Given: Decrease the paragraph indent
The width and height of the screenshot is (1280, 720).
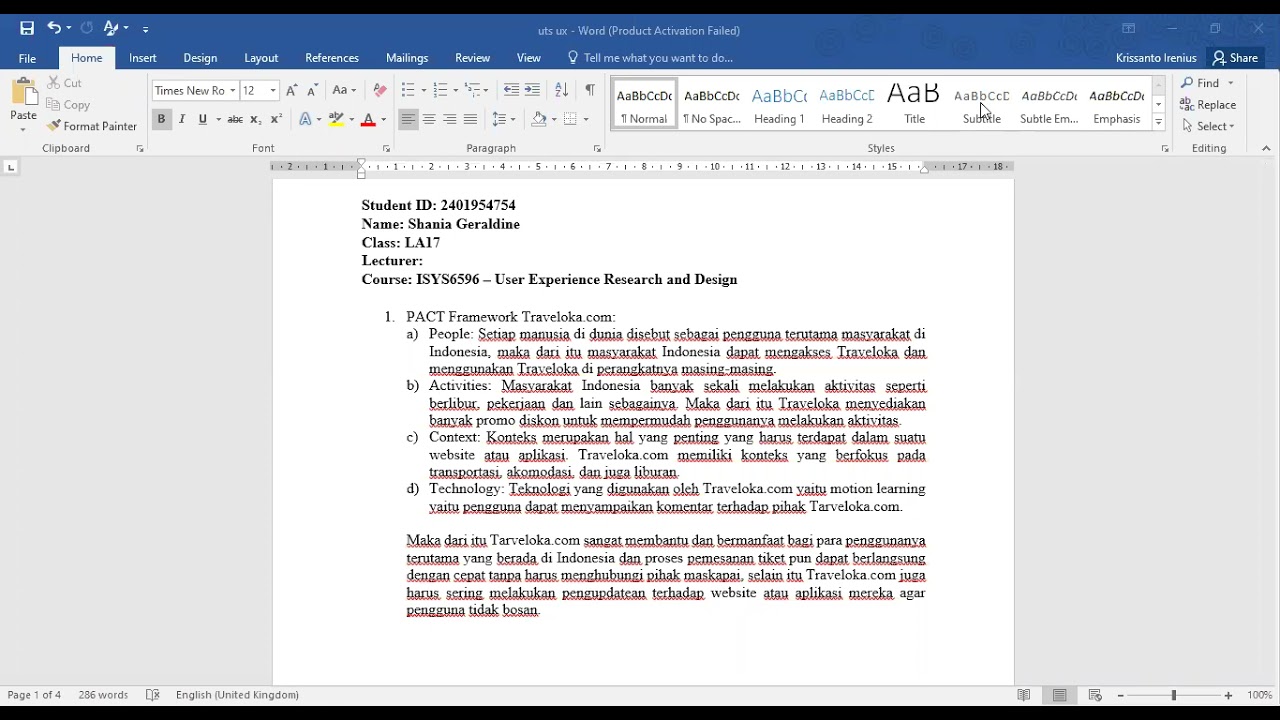Looking at the screenshot, I should coord(511,90).
